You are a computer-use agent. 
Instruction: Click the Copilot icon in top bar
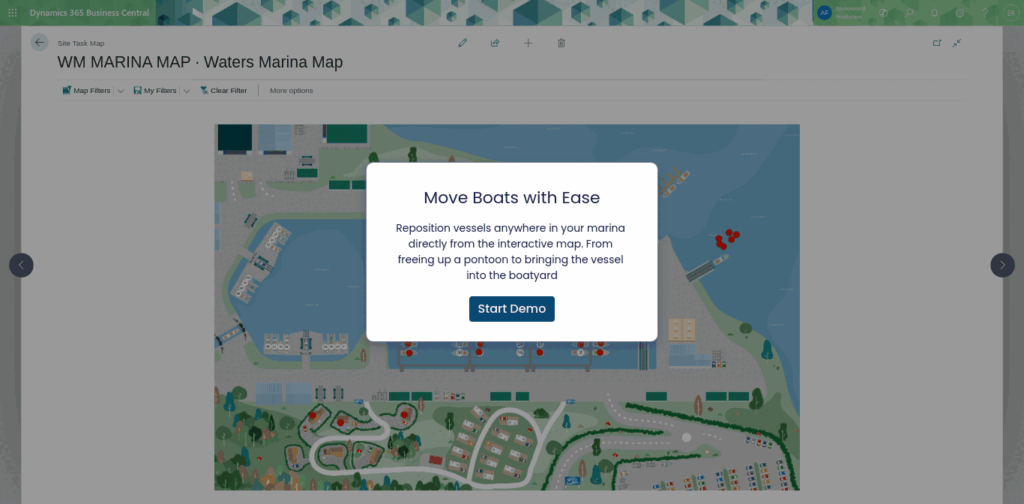click(883, 12)
